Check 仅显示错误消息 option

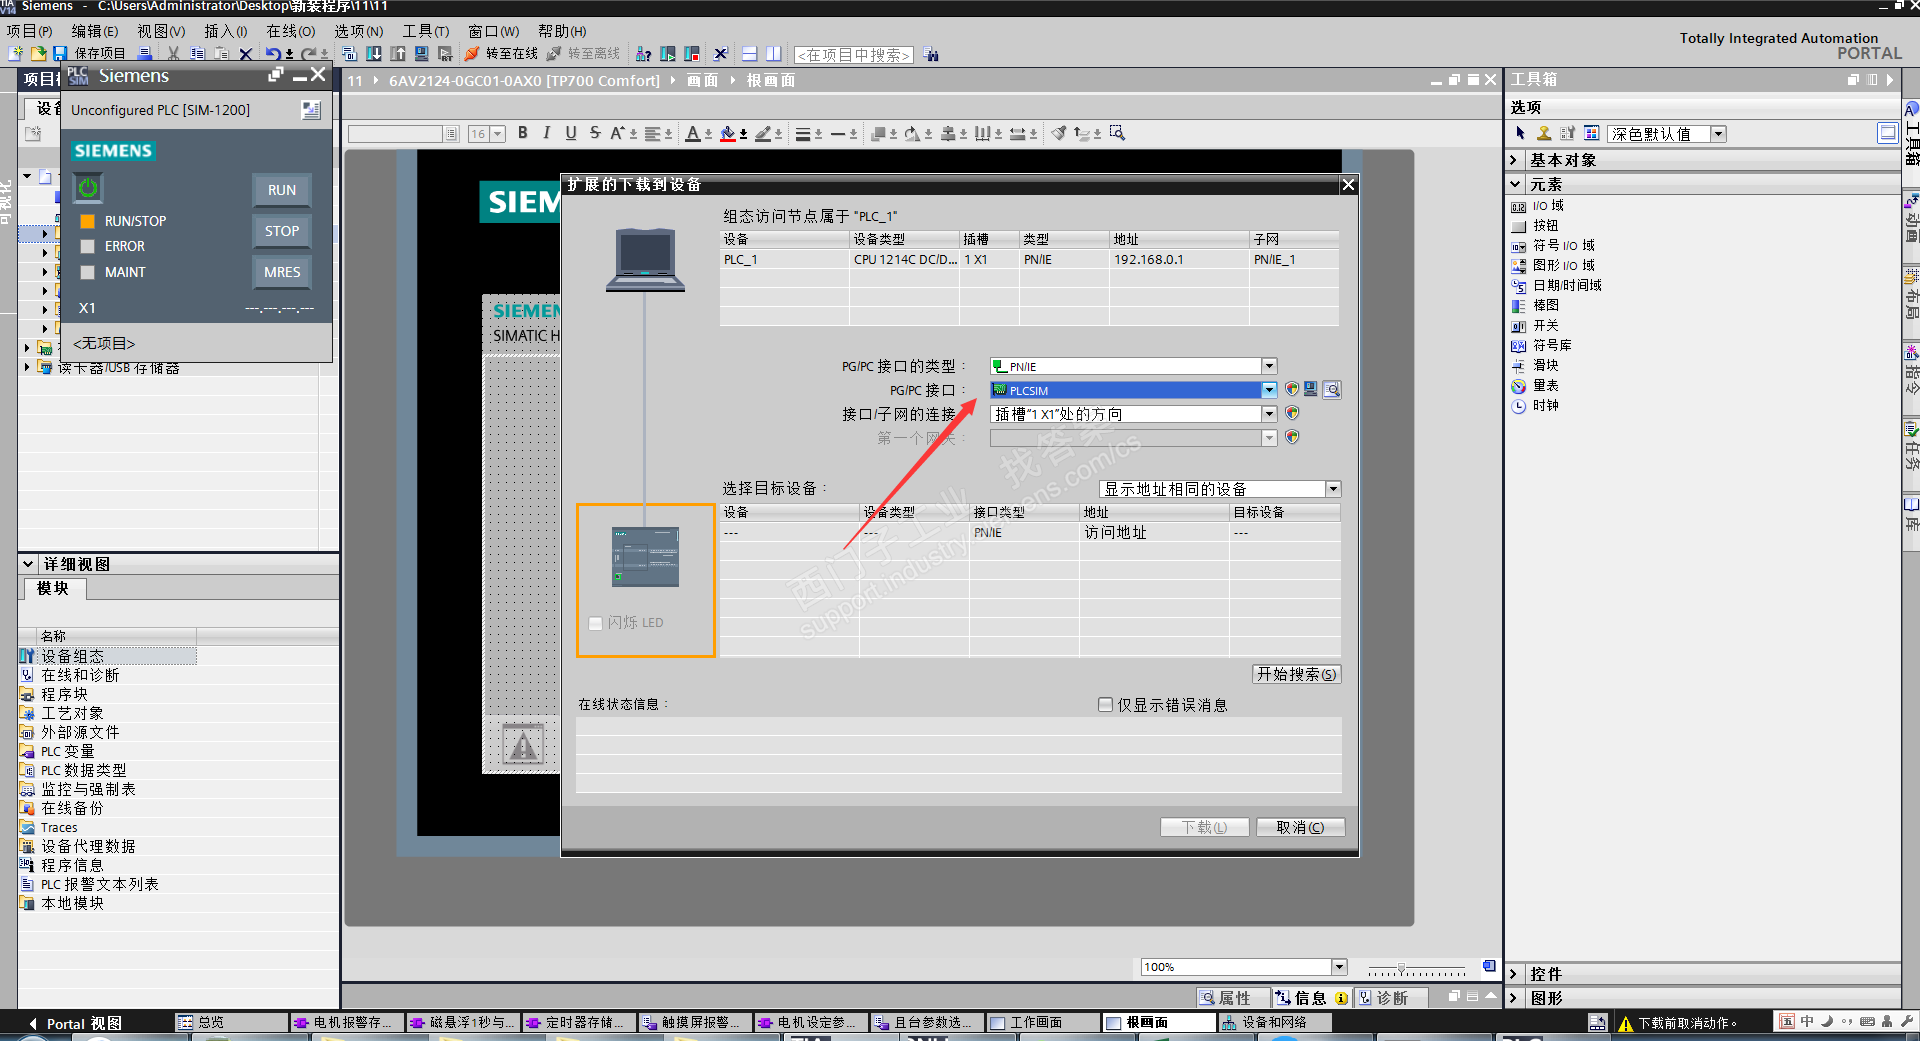pos(1105,705)
